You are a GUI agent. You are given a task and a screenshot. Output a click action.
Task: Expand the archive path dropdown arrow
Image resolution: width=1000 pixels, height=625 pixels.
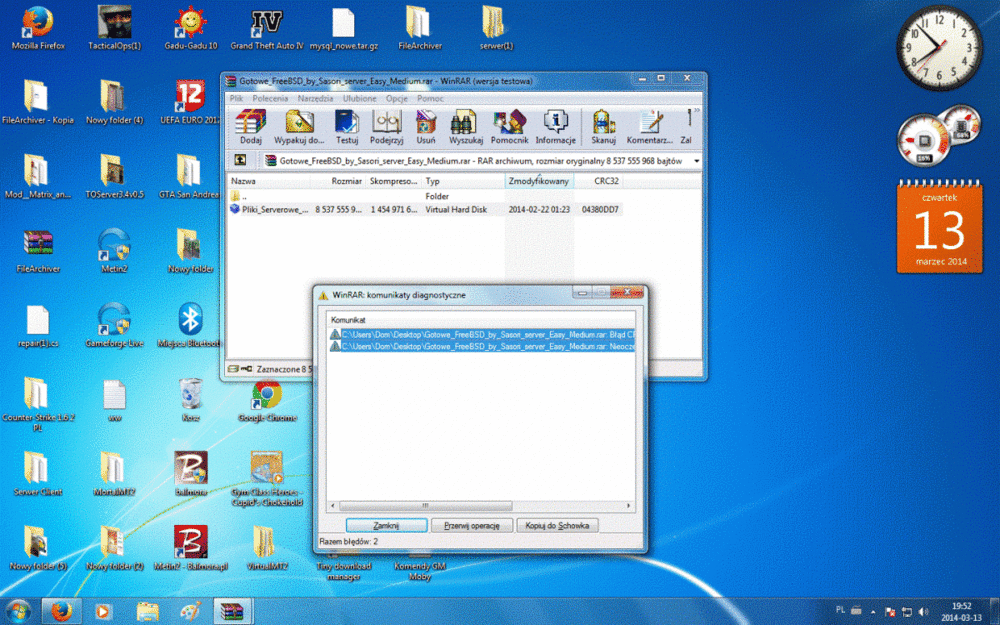tap(696, 161)
